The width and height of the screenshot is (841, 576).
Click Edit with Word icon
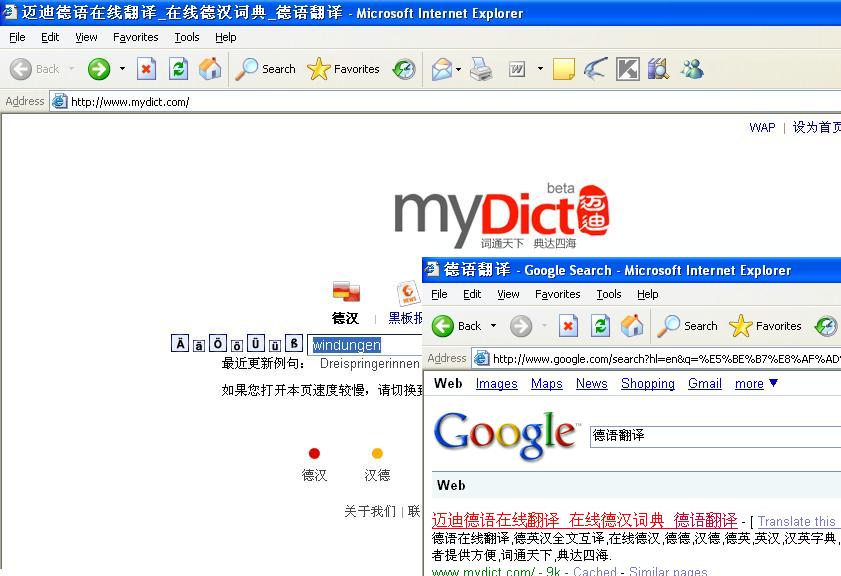point(517,69)
